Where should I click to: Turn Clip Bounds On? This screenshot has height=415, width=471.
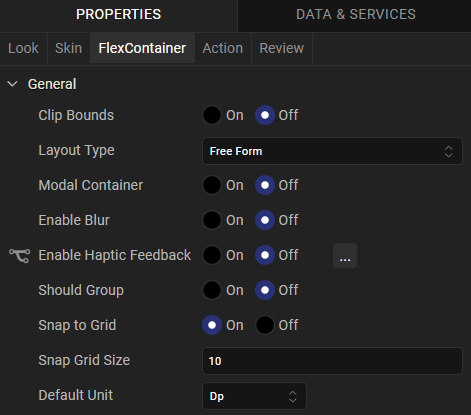tap(212, 115)
